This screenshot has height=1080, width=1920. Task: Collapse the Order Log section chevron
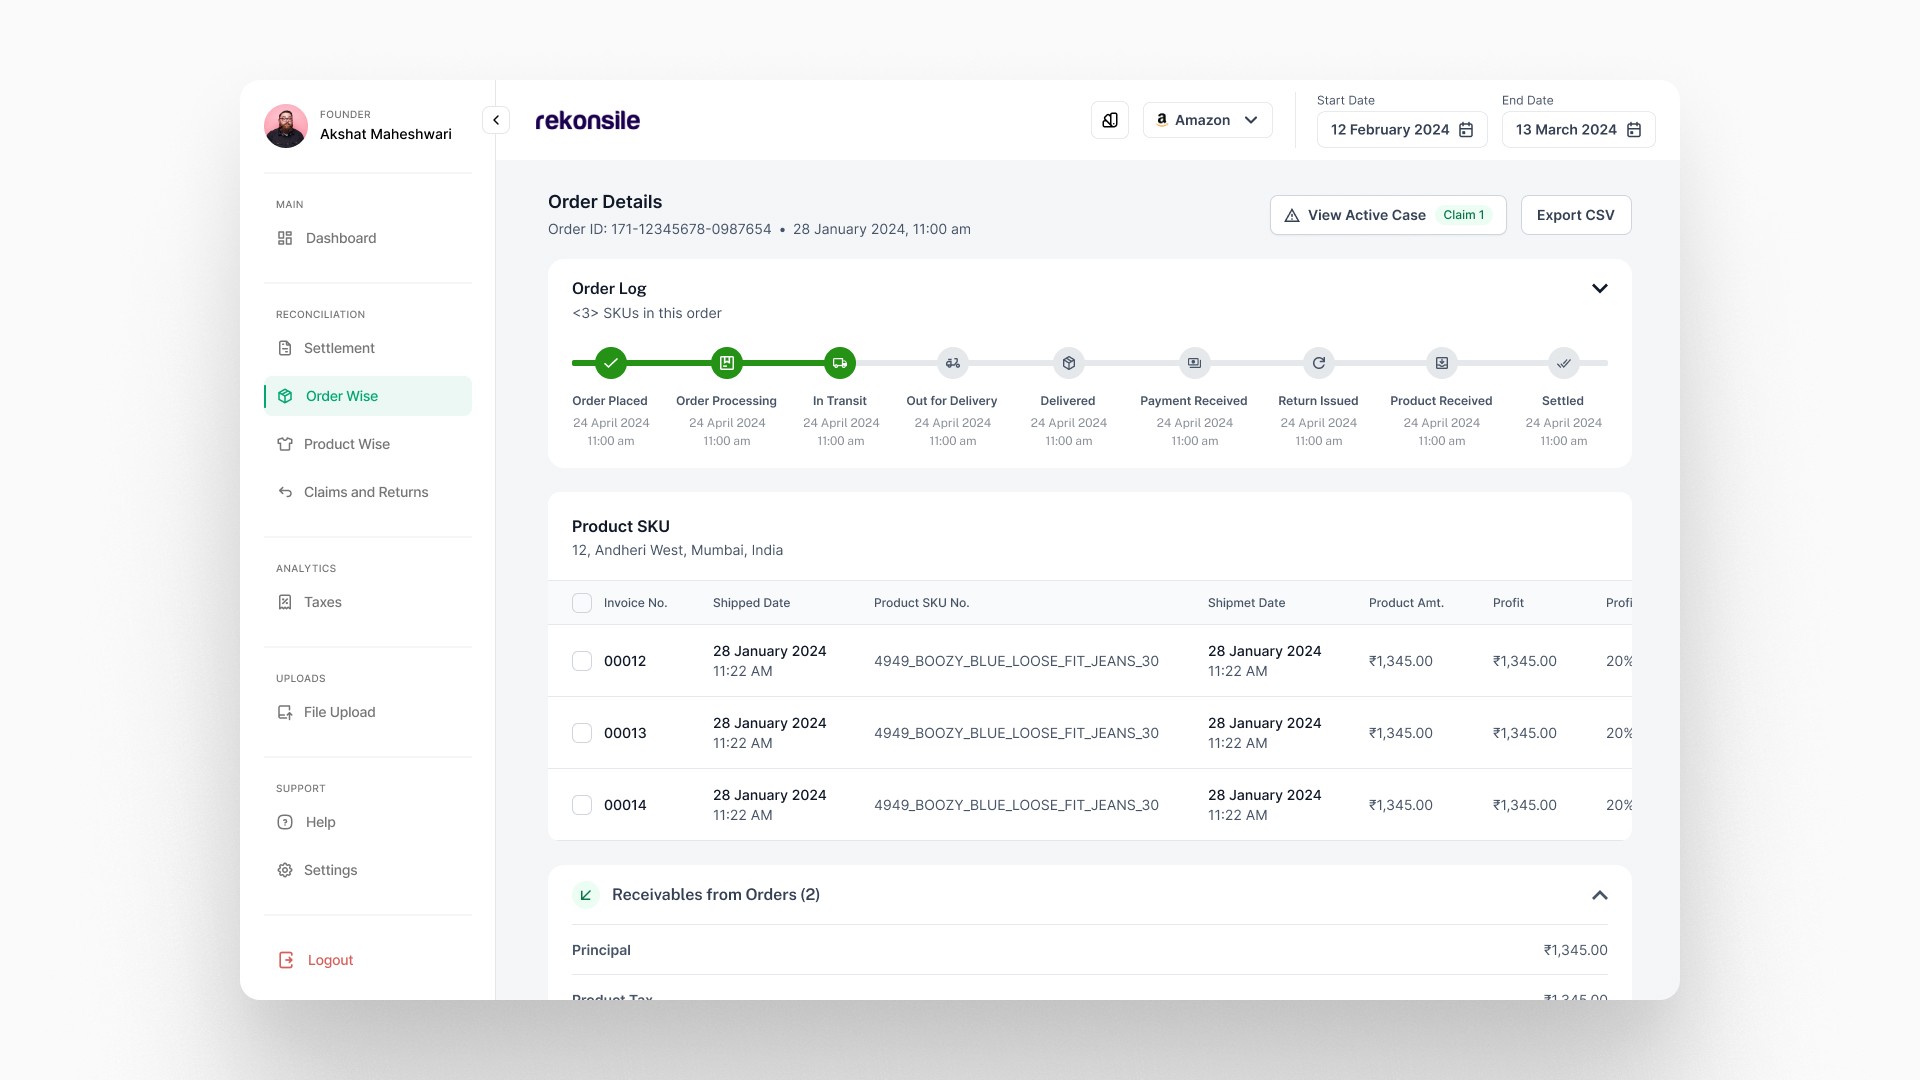[x=1599, y=288]
